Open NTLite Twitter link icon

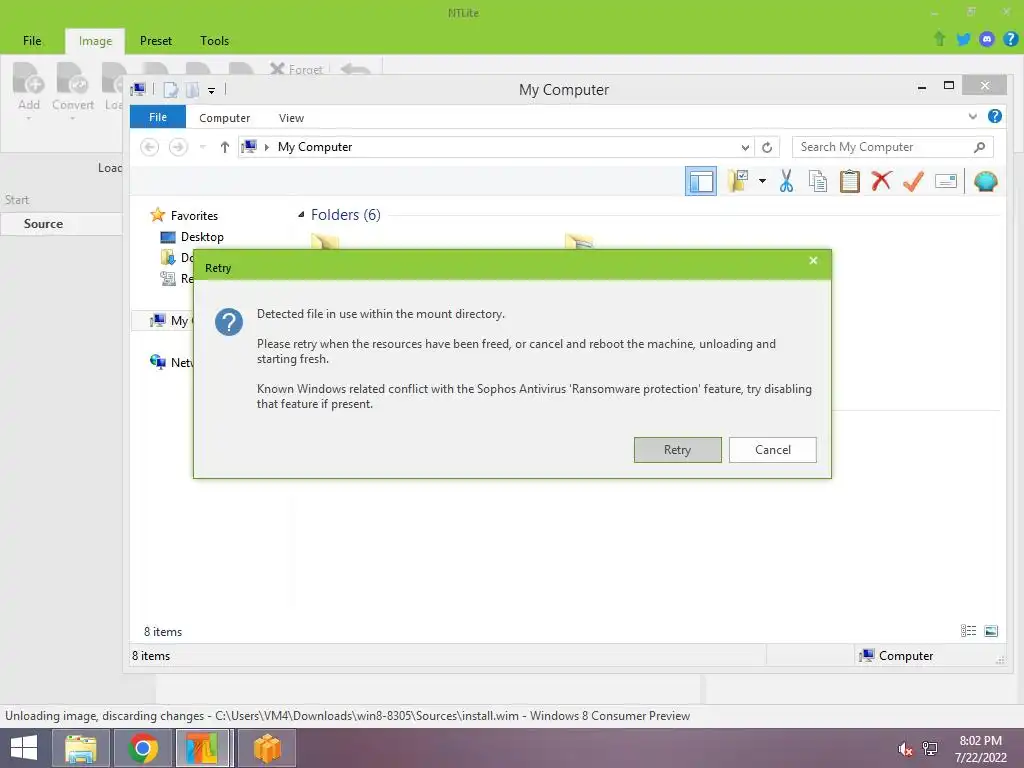pos(963,39)
